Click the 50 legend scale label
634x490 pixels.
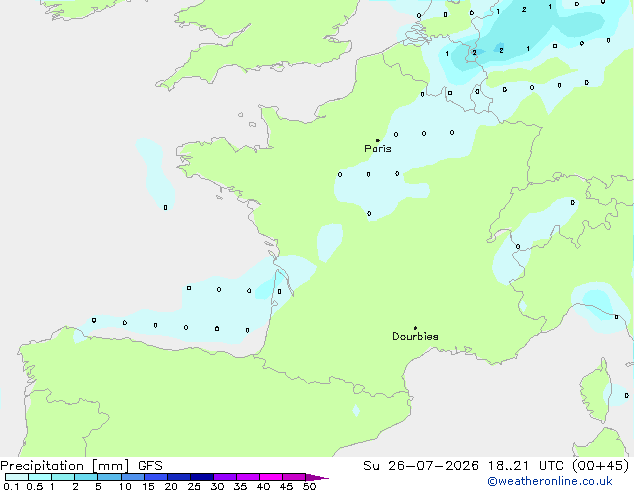click(x=309, y=486)
